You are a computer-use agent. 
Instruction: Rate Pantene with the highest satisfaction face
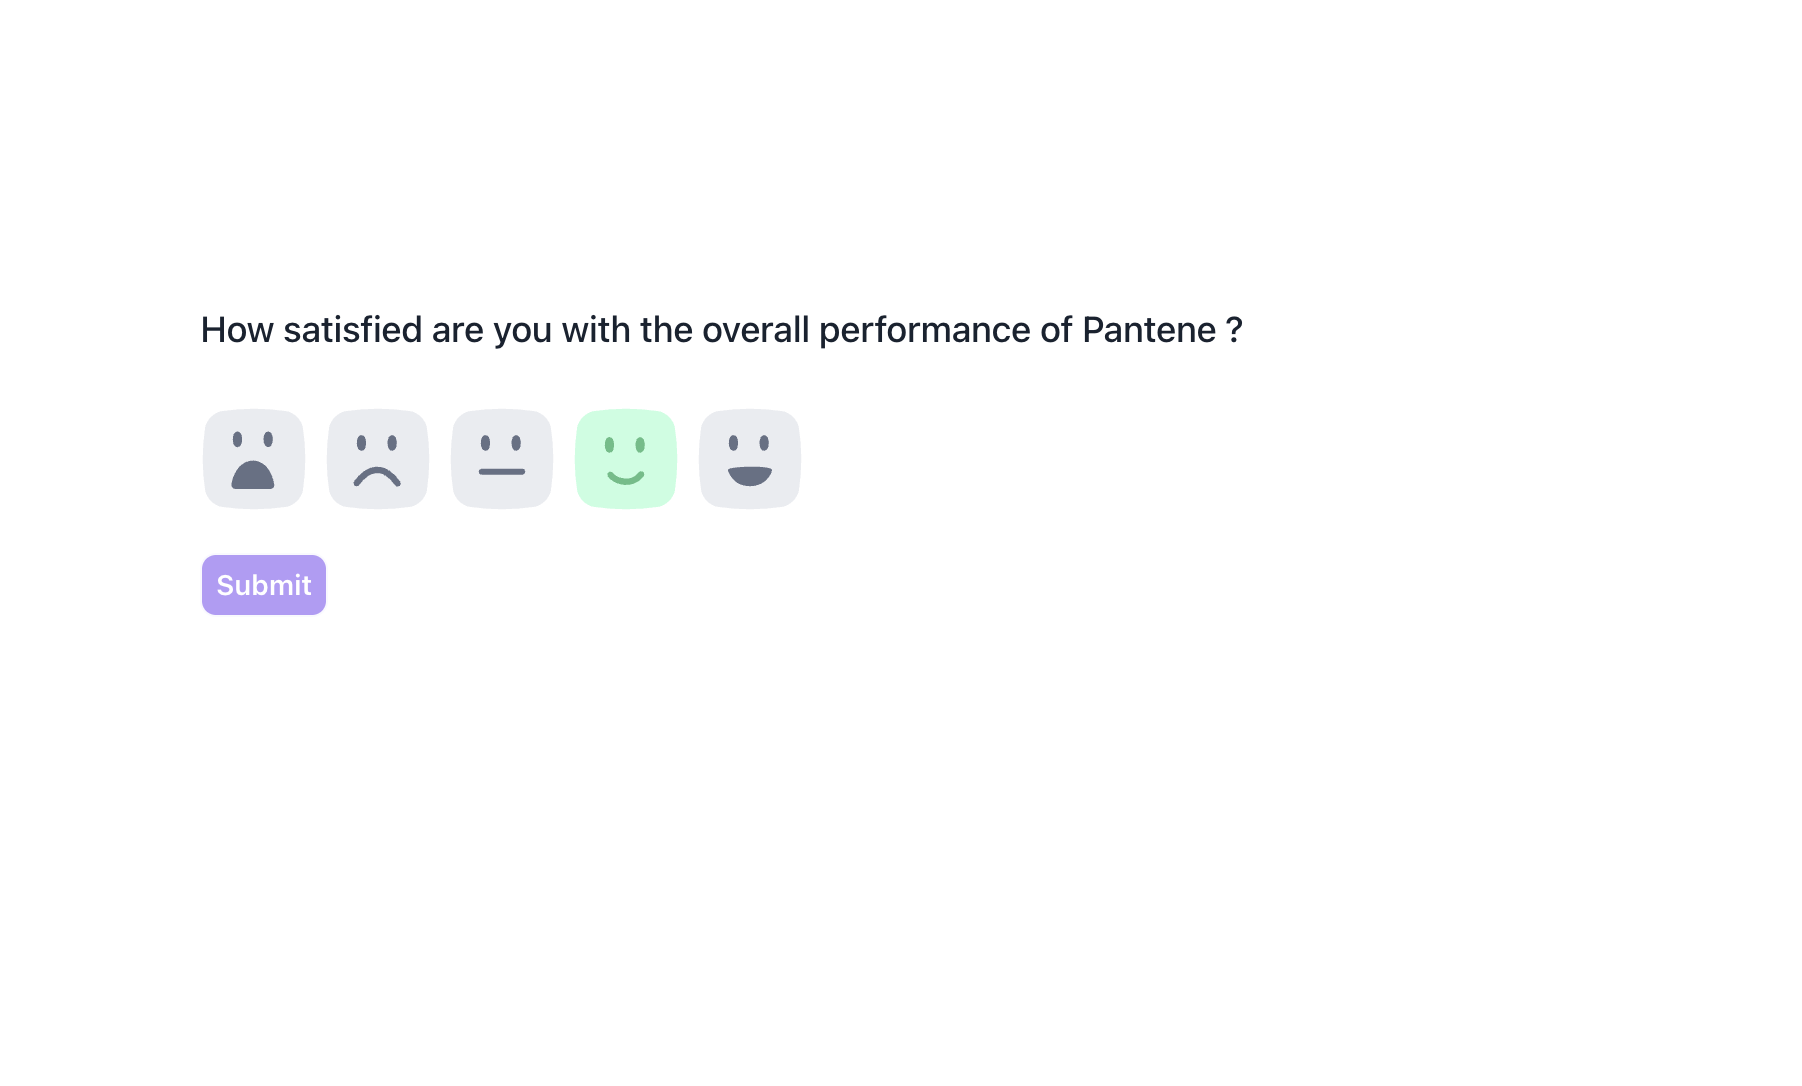tap(750, 459)
